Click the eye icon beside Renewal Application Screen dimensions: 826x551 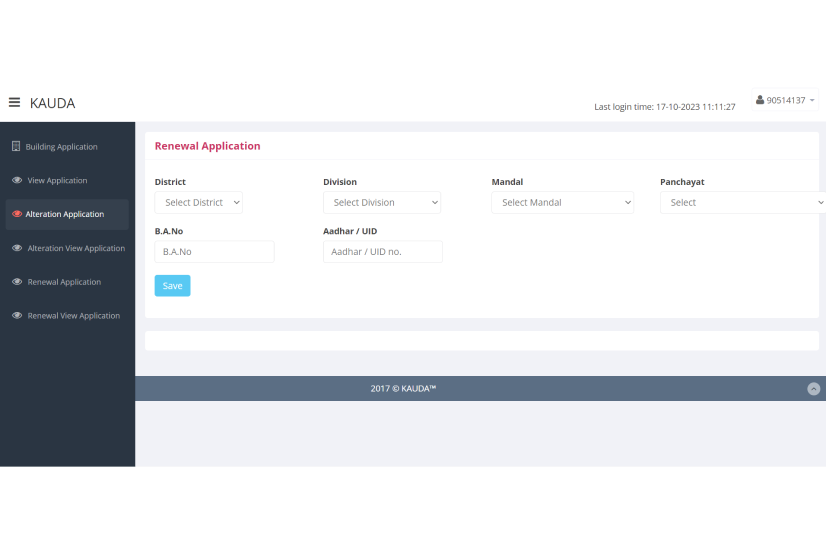click(x=17, y=282)
